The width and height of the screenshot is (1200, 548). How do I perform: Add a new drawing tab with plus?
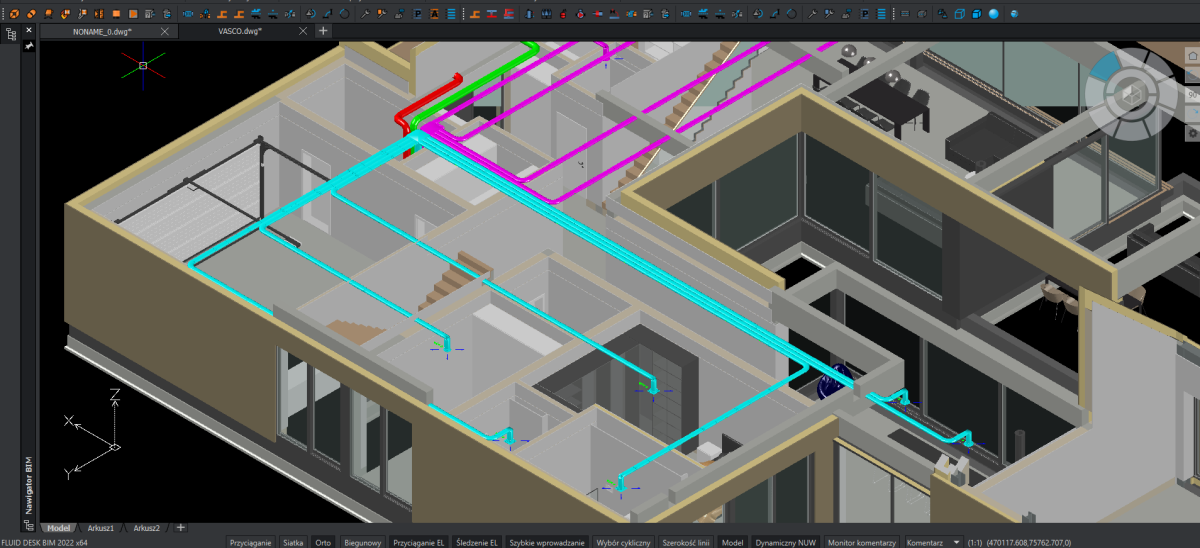323,31
